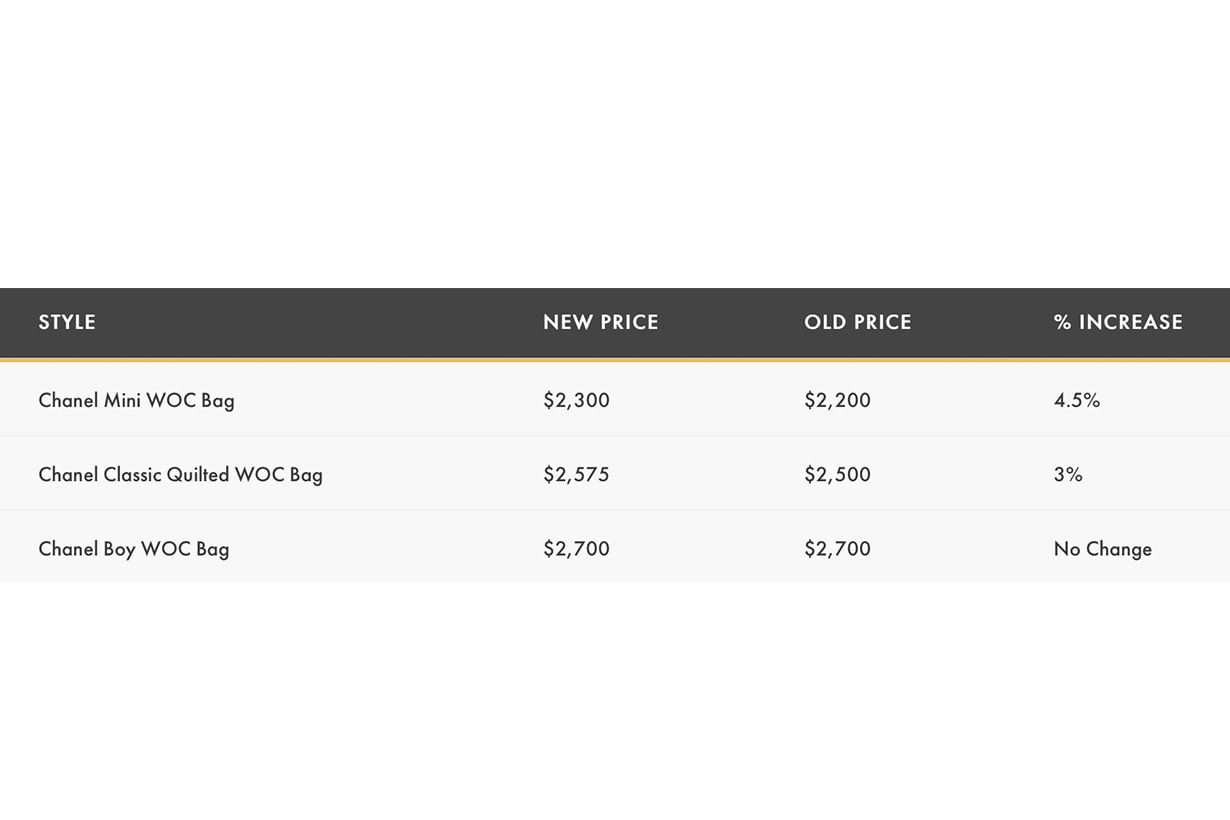Click the Boy WOC Bag new price
Screen dimensions: 1230x820
coord(576,549)
